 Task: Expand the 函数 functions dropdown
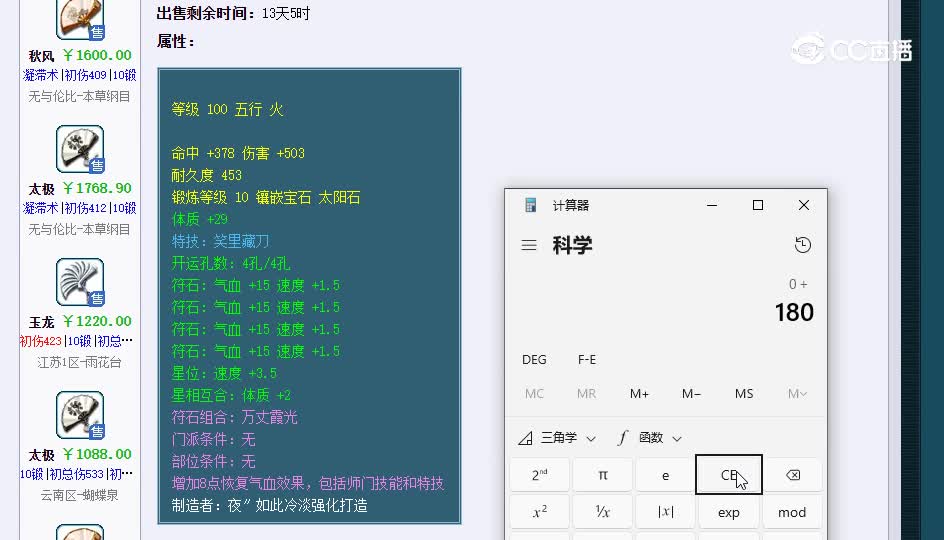coord(650,438)
